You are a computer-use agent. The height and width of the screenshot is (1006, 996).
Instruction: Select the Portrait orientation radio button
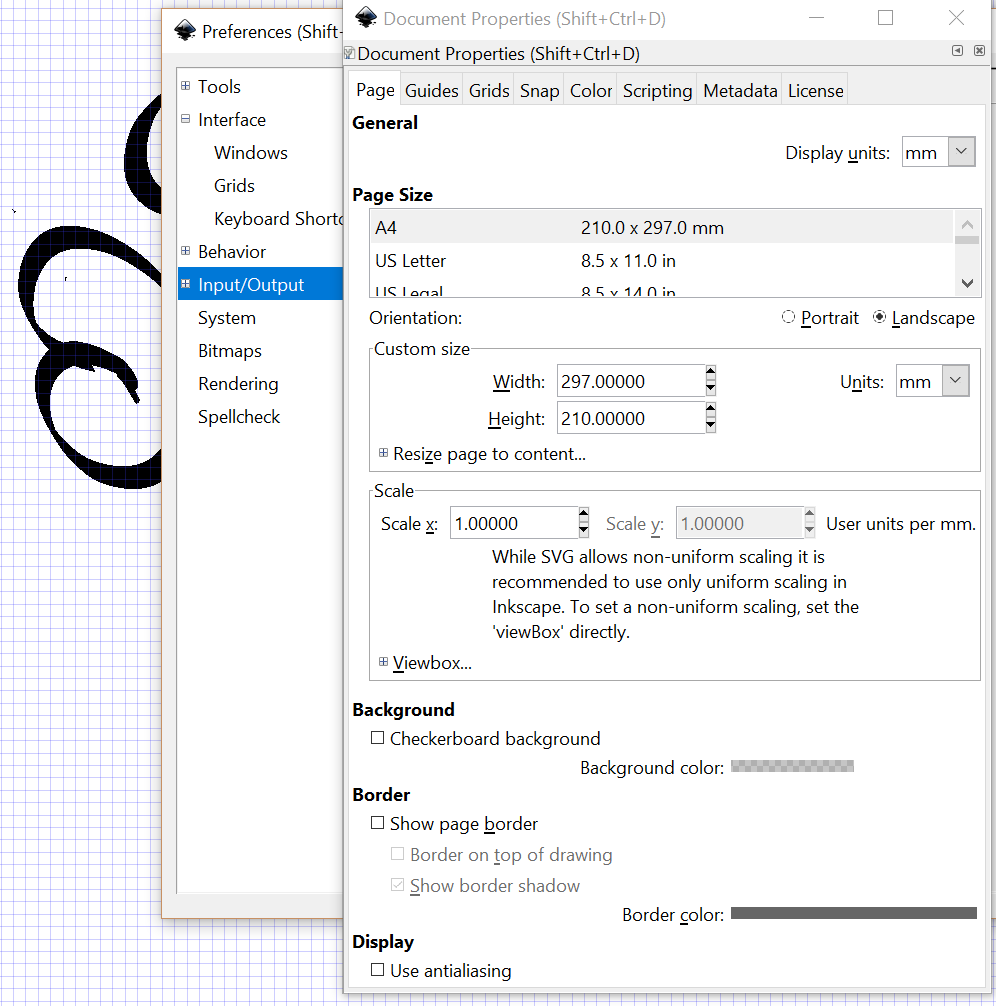tap(788, 317)
